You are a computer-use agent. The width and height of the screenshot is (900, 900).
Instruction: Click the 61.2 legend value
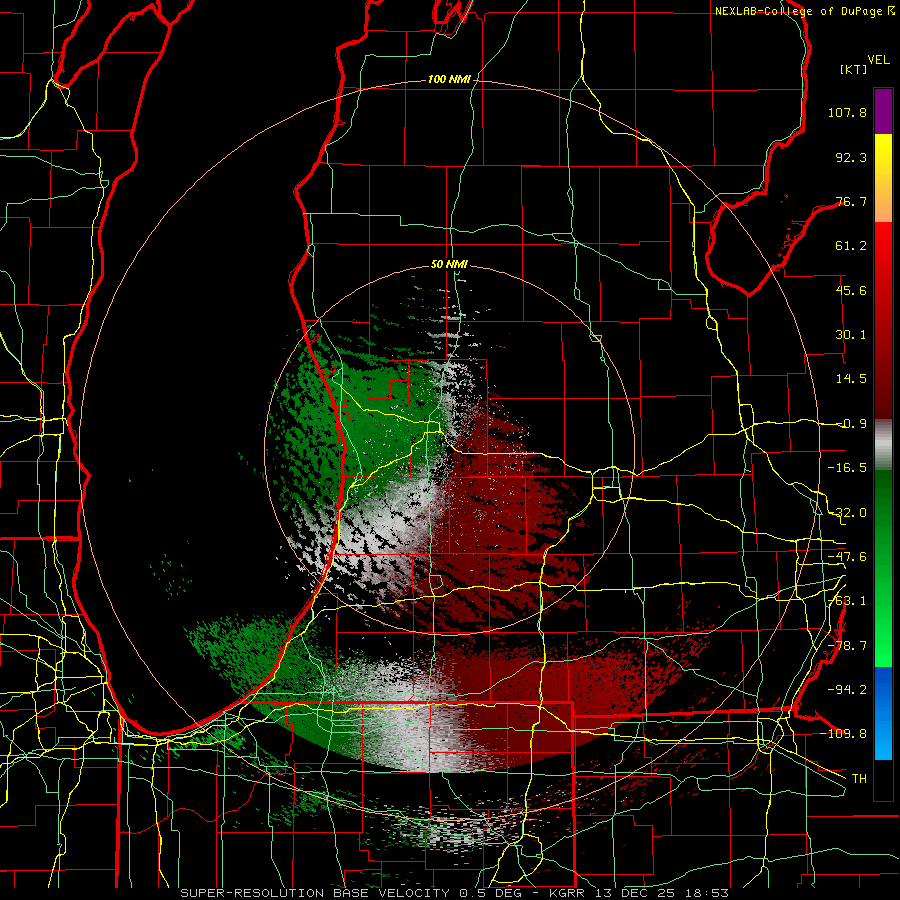[x=851, y=246]
